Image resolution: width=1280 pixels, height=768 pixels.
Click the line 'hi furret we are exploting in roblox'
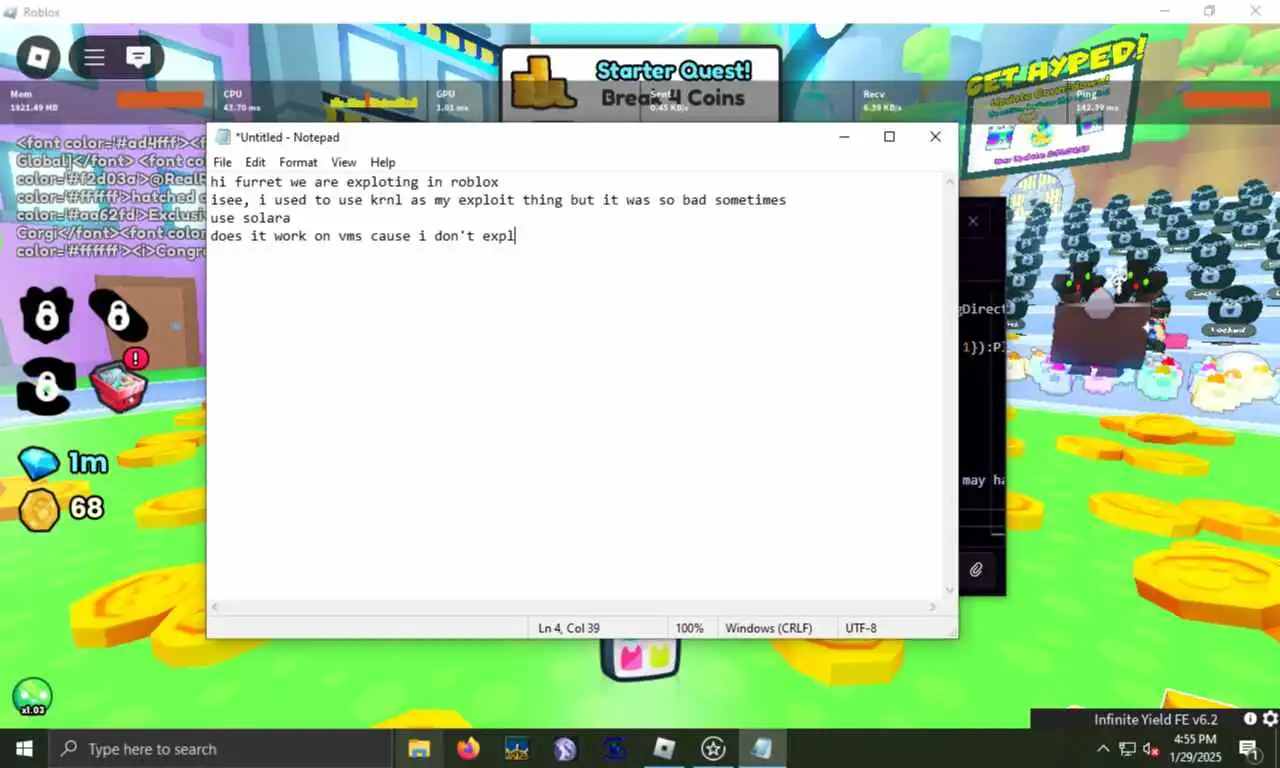pyautogui.click(x=354, y=182)
